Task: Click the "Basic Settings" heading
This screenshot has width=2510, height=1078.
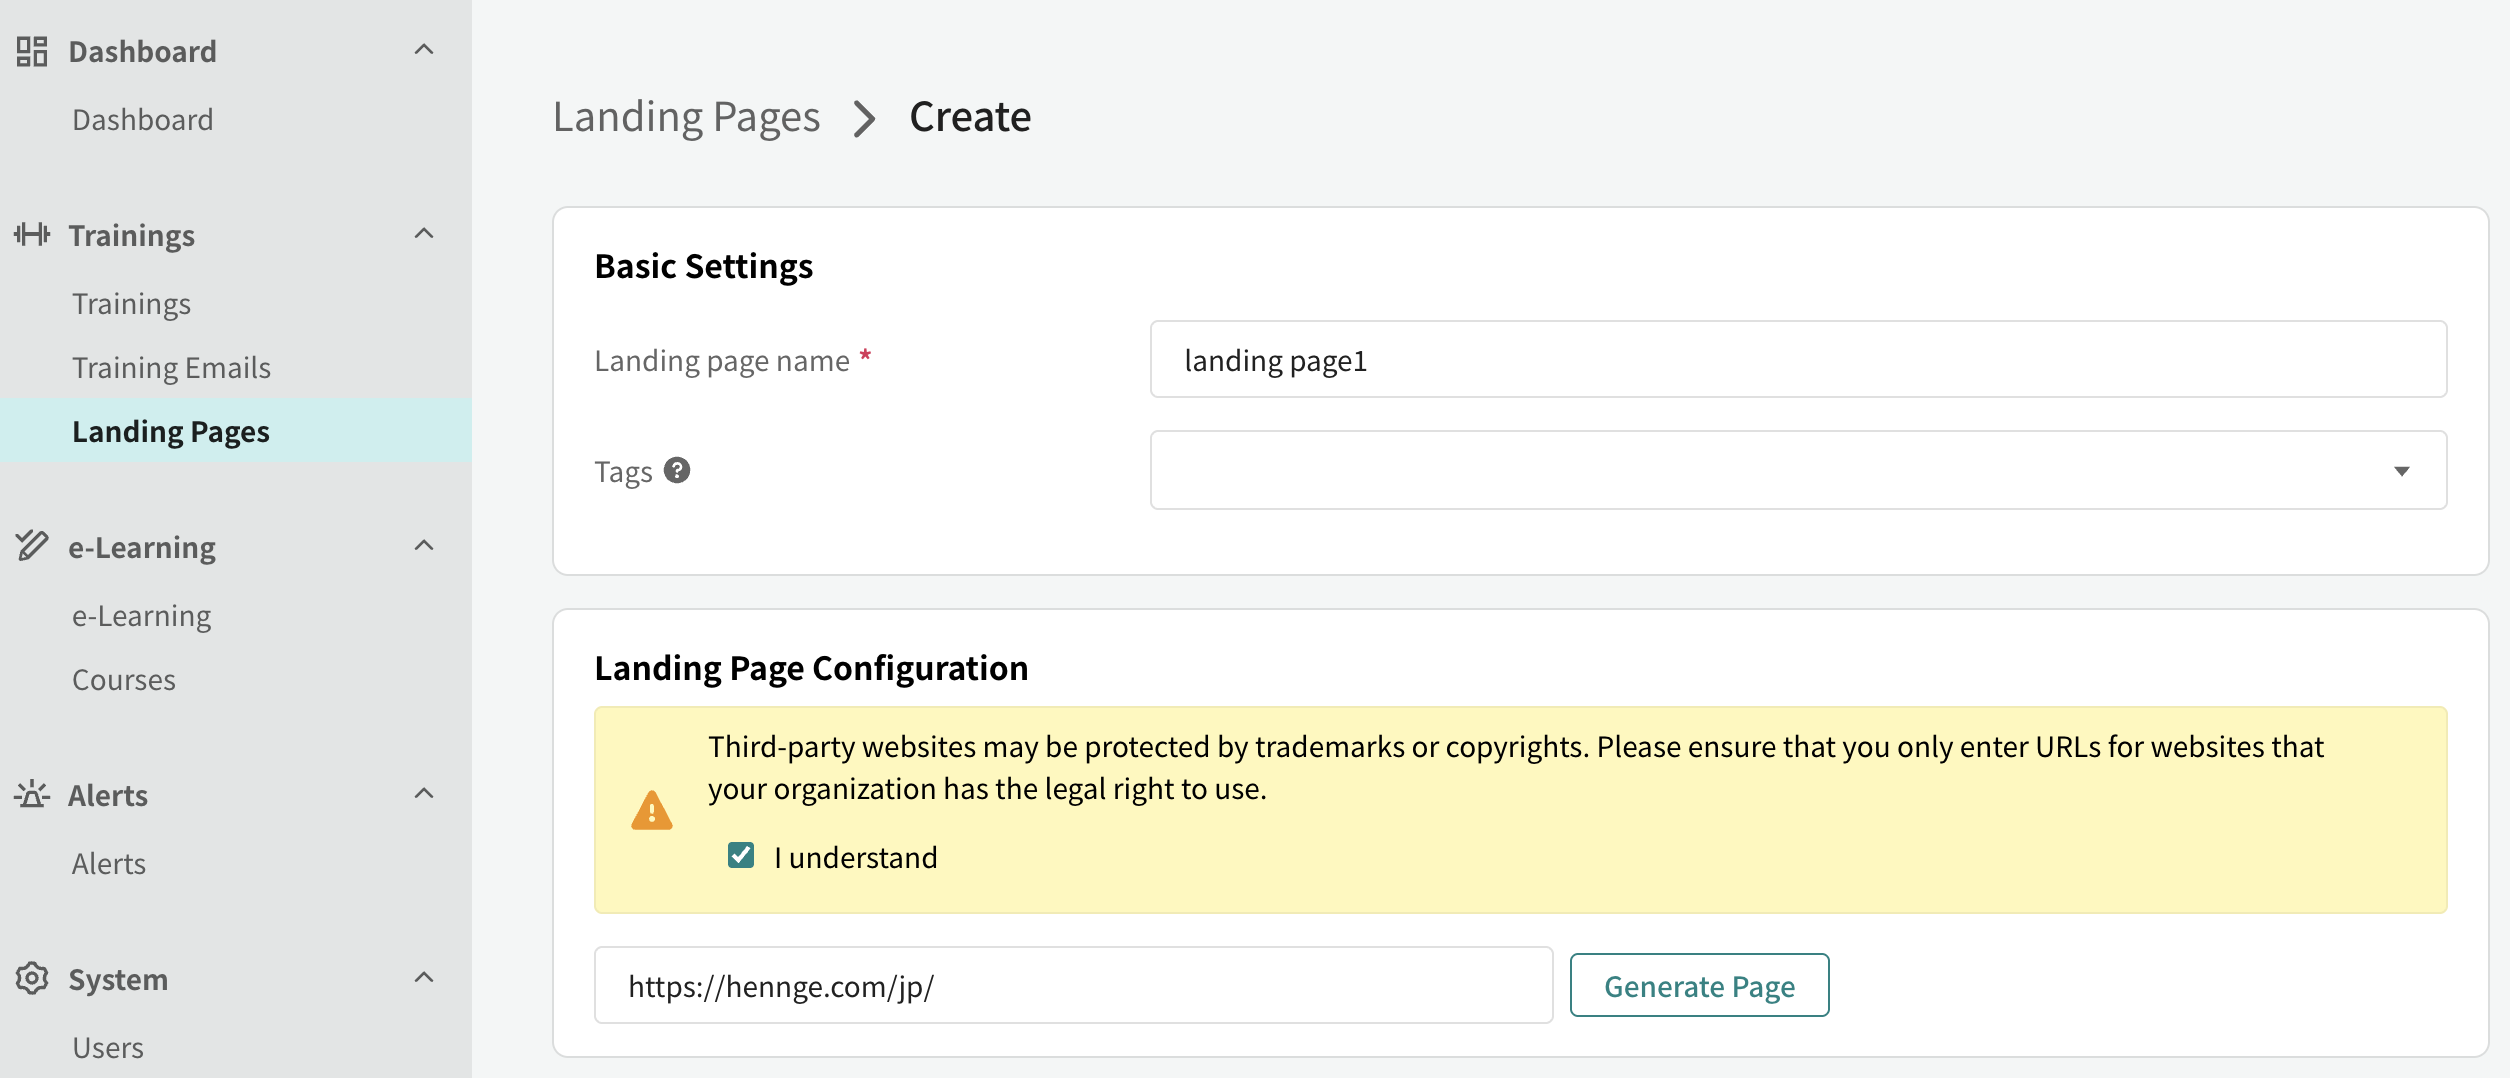Action: 704,267
